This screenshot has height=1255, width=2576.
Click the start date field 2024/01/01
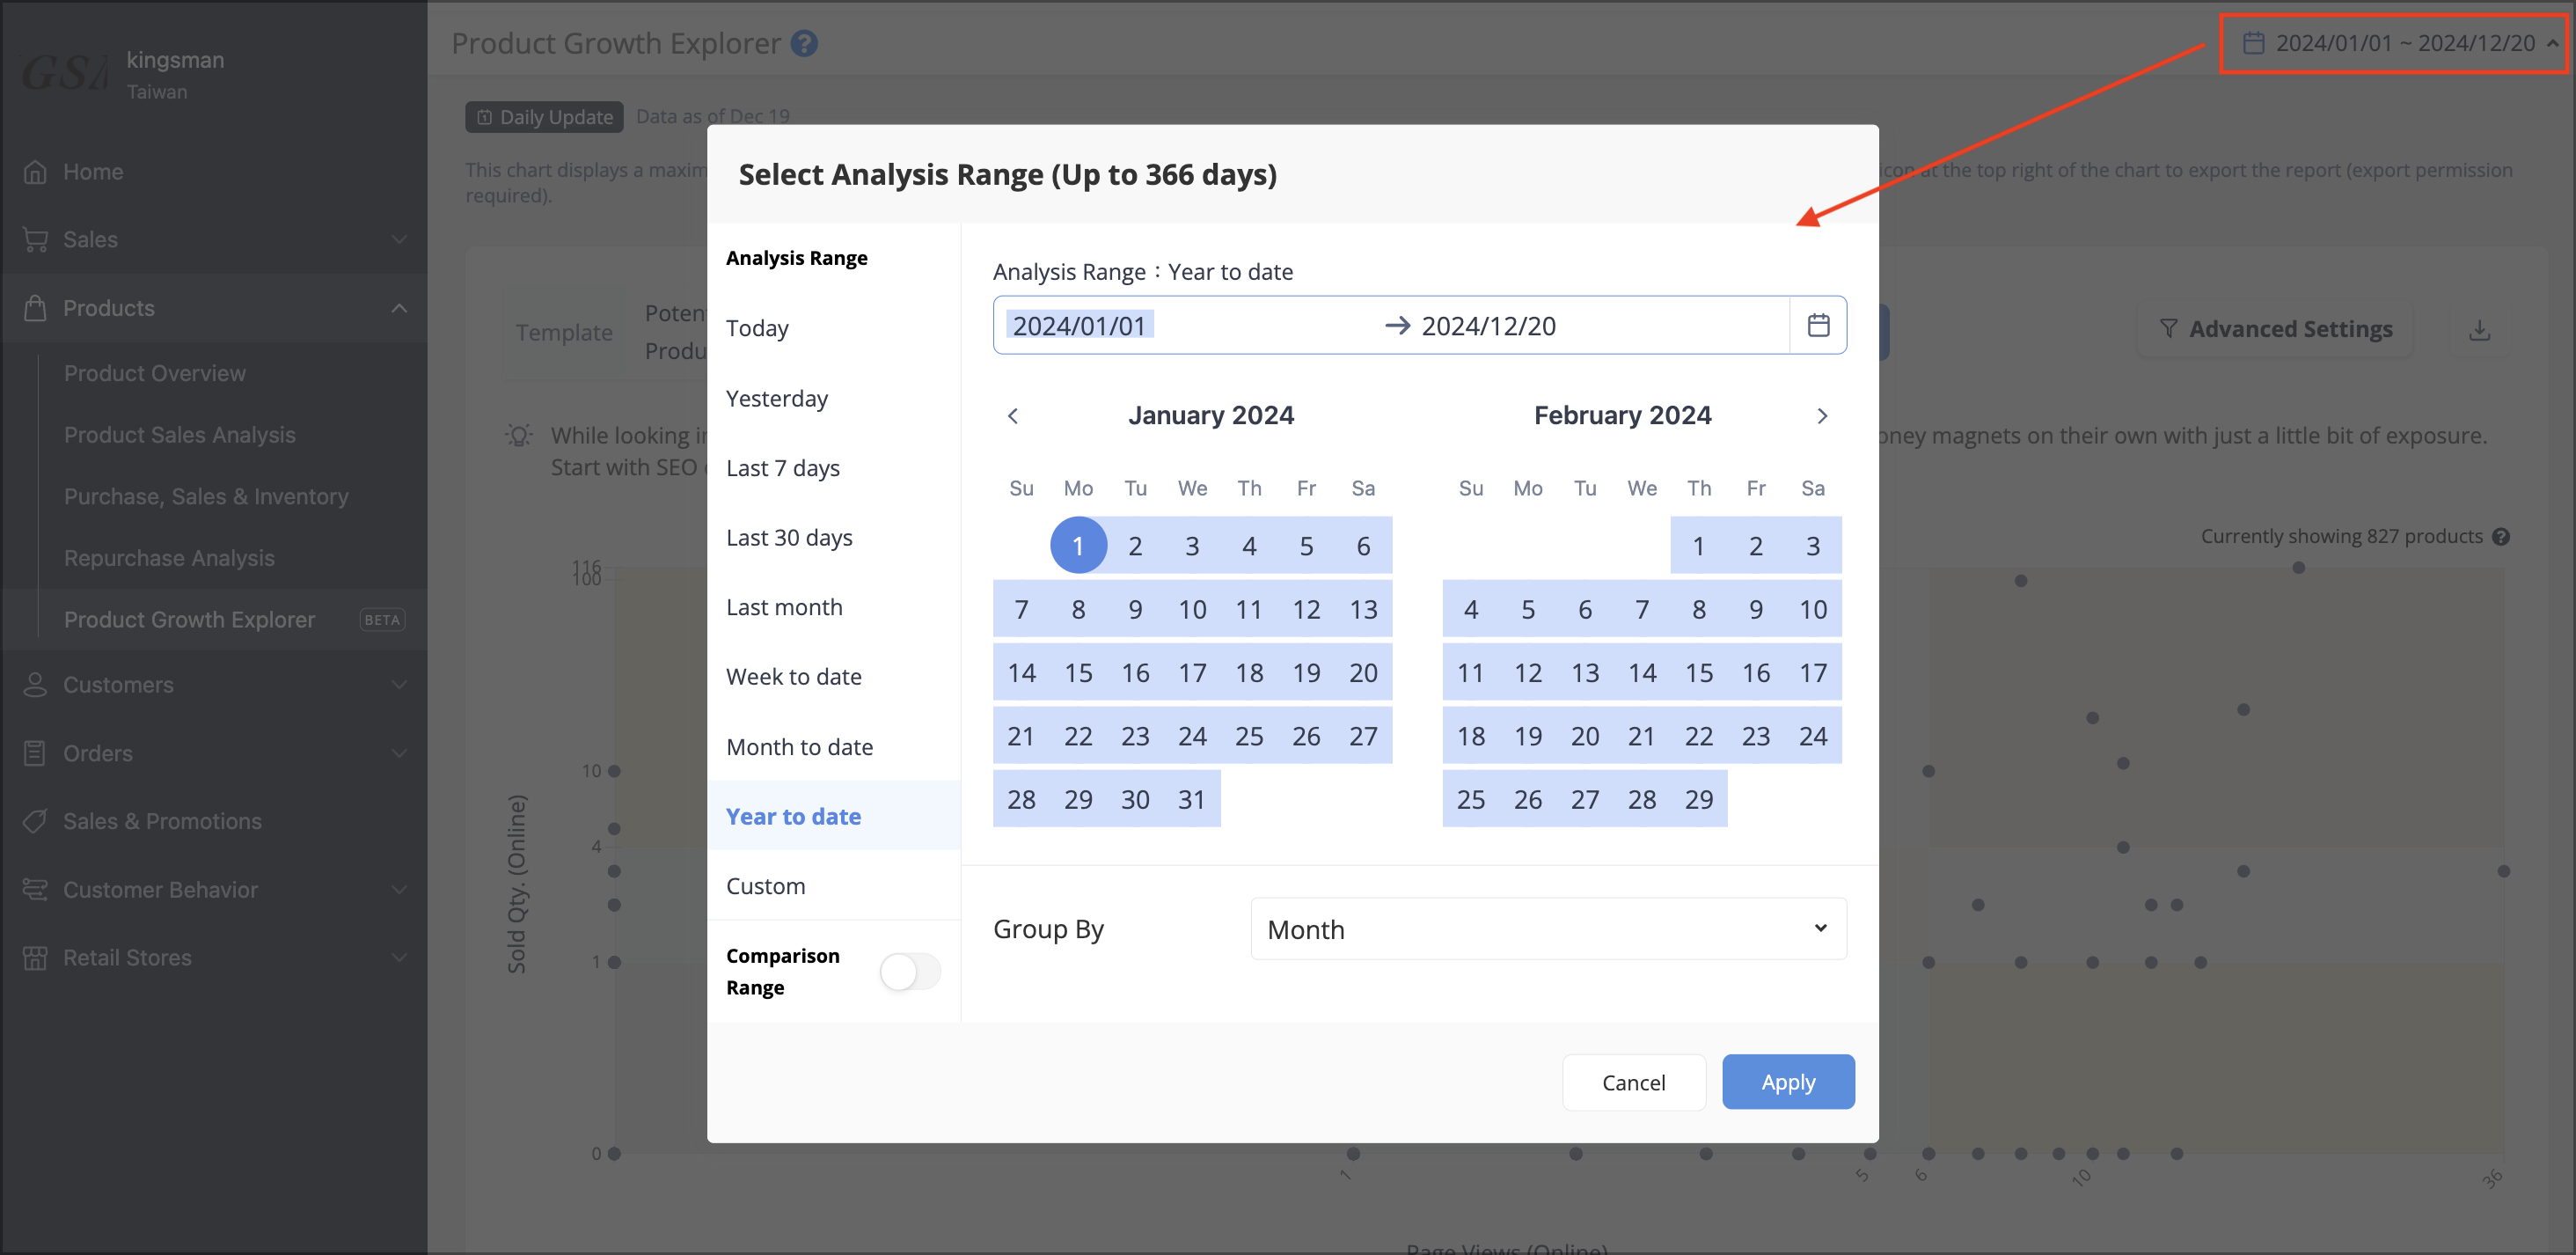point(1079,325)
